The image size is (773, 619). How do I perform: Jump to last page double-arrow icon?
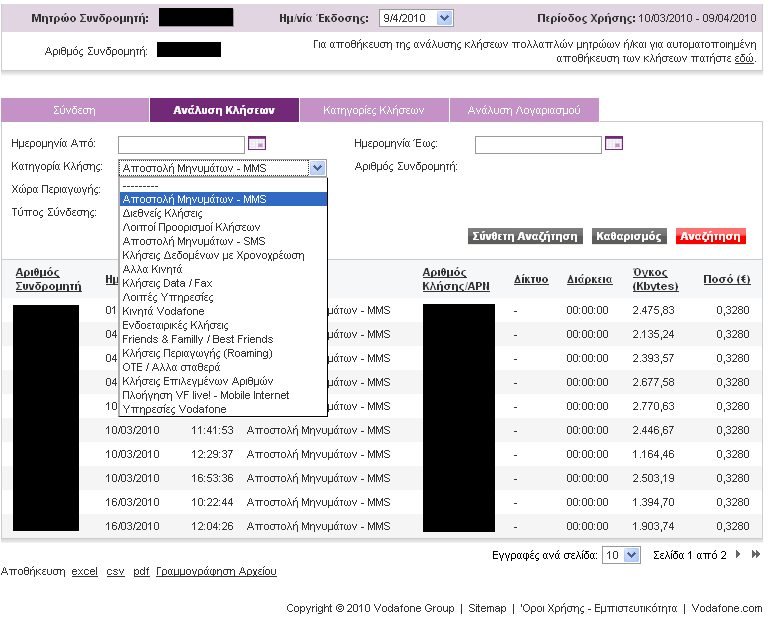[x=755, y=554]
